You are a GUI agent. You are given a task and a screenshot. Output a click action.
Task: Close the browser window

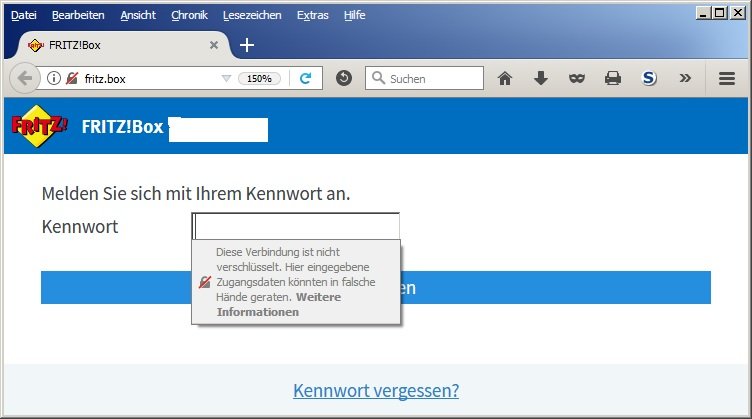coord(737,13)
